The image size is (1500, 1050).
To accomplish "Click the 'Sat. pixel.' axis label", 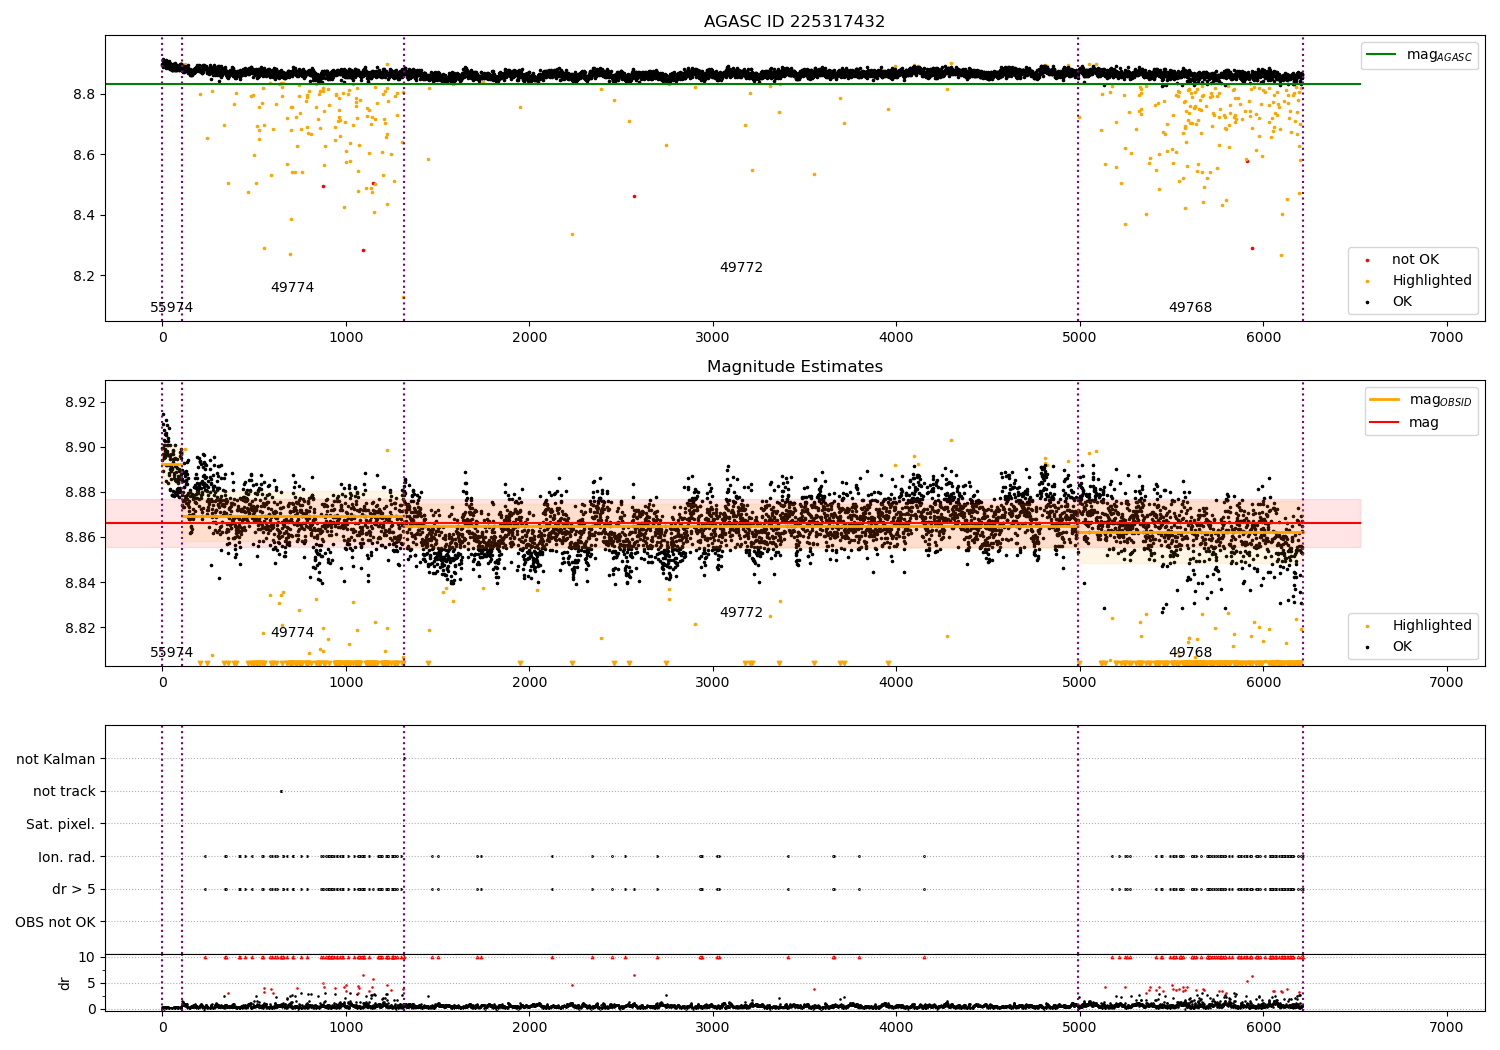I will coord(60,825).
